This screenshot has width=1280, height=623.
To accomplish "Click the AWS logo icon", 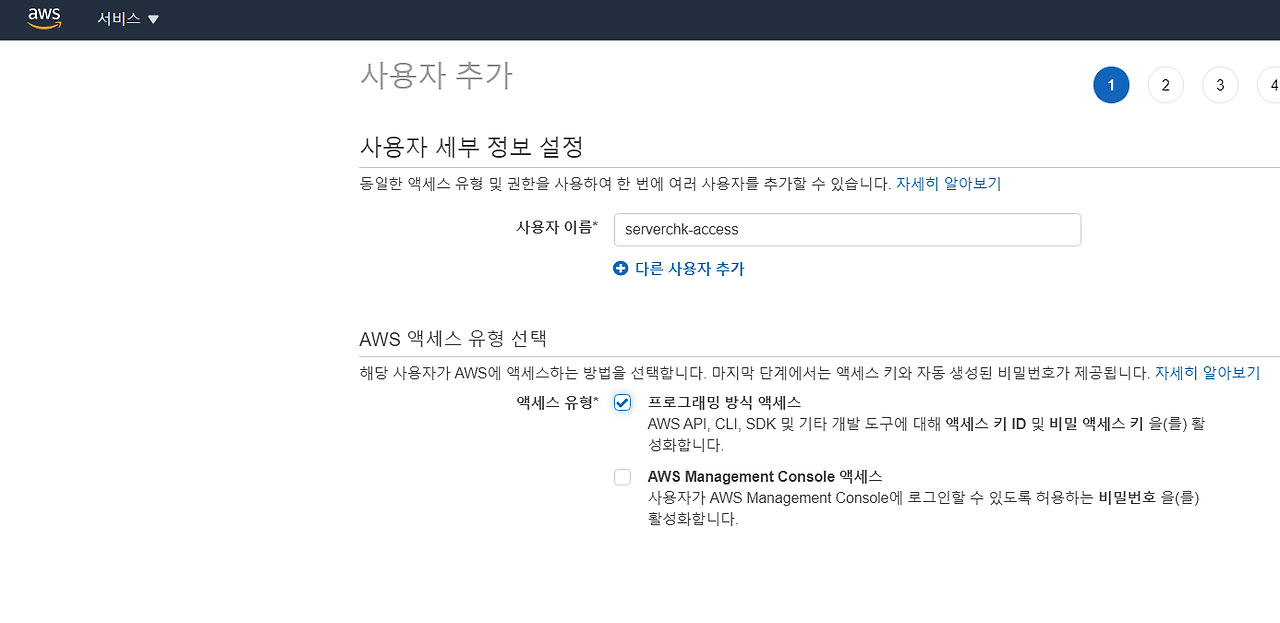I will (45, 19).
